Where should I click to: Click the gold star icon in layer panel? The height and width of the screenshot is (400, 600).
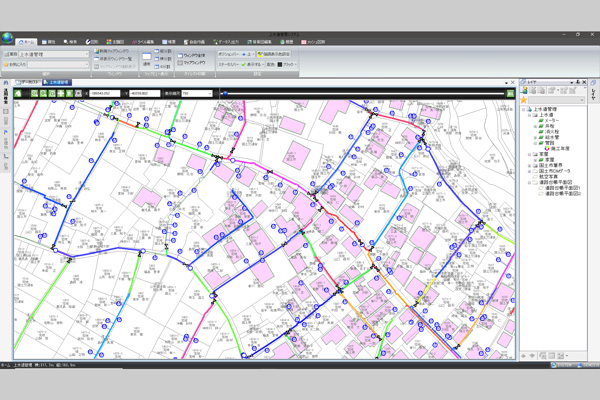523,100
